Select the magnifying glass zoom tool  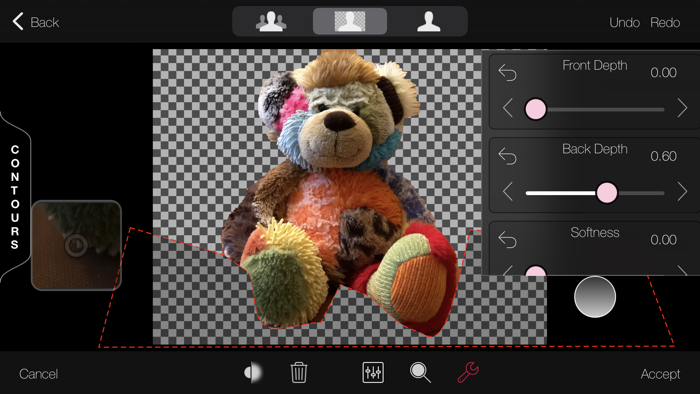pos(420,373)
